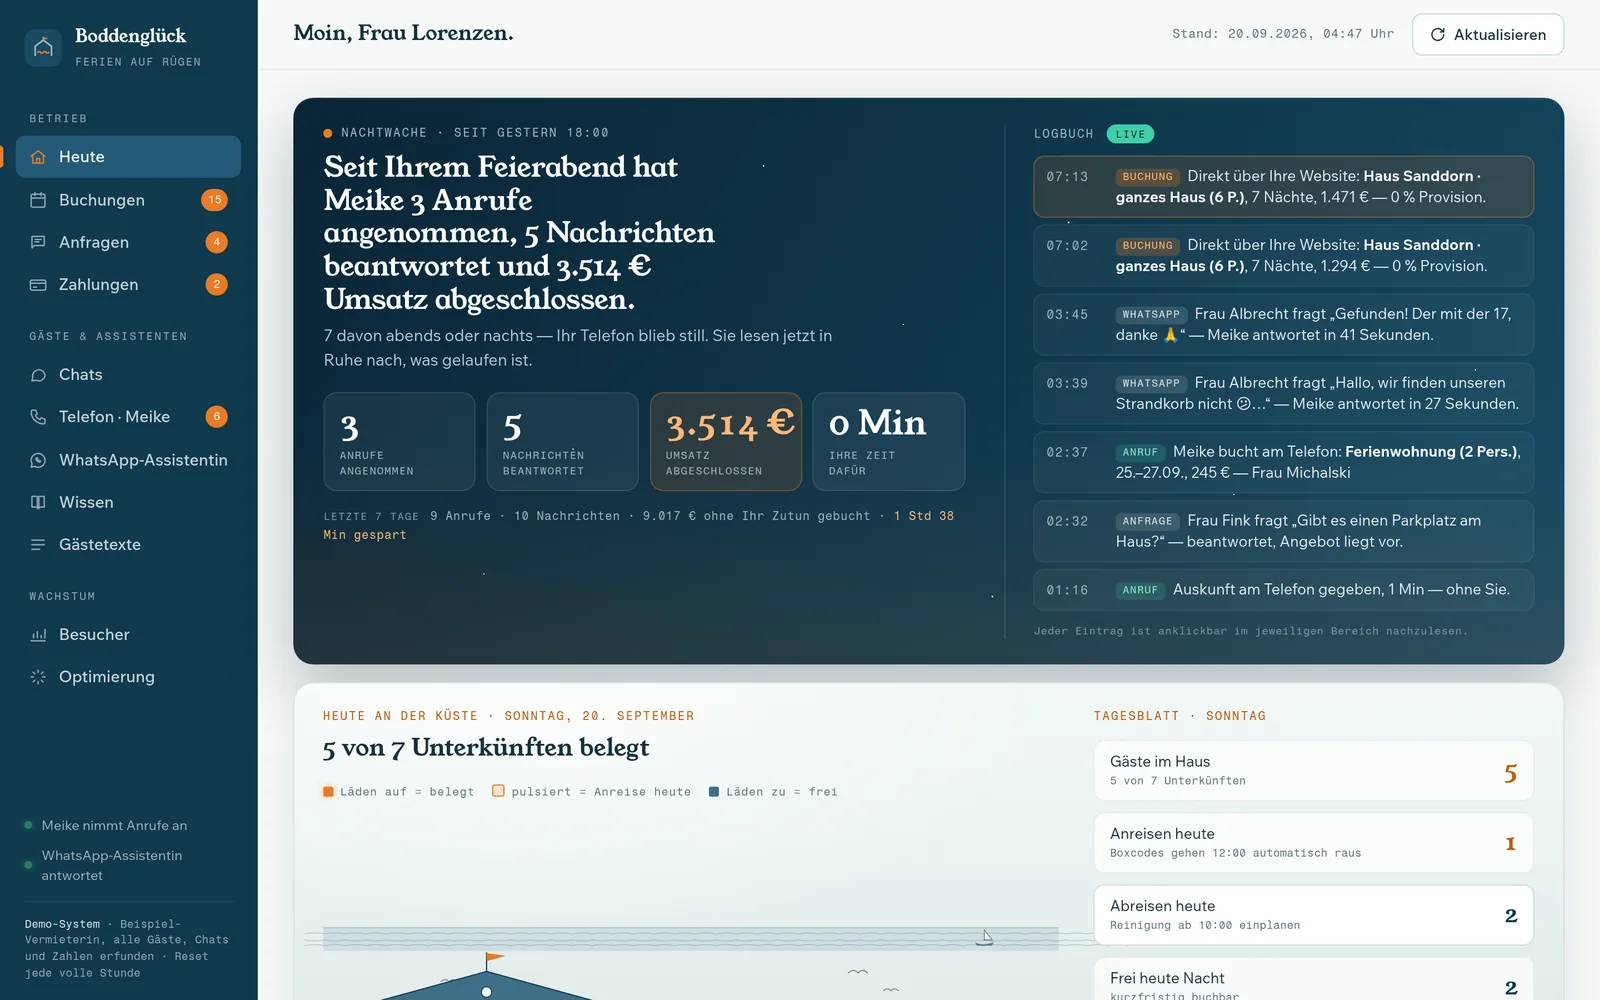The width and height of the screenshot is (1600, 1000).
Task: Click the 0 Min Ihre Zeit card
Action: point(889,441)
